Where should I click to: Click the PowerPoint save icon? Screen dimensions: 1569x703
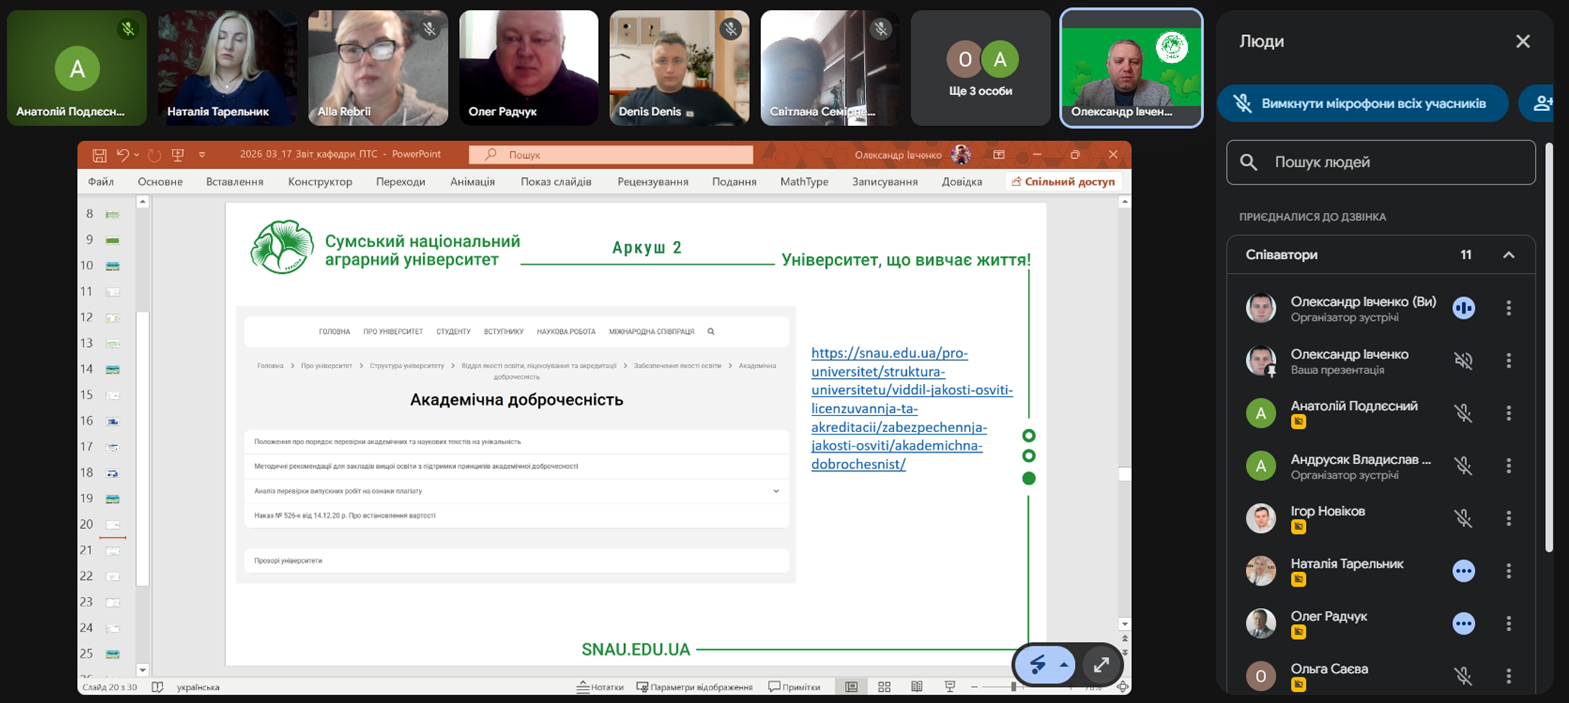point(99,155)
